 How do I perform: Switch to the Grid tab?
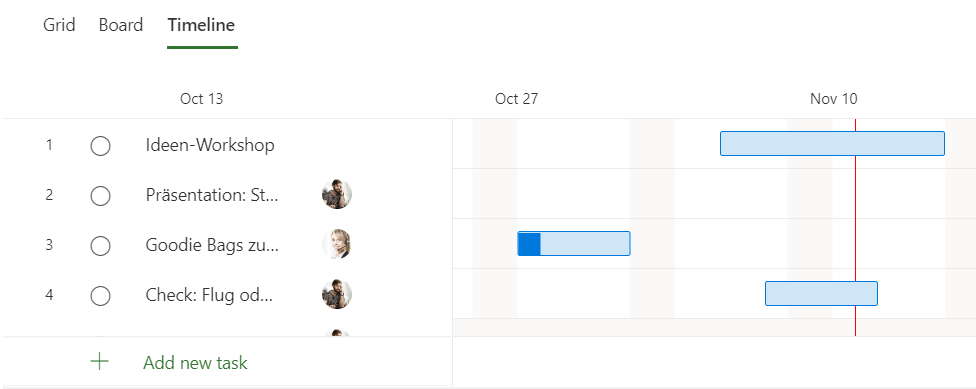tap(59, 25)
